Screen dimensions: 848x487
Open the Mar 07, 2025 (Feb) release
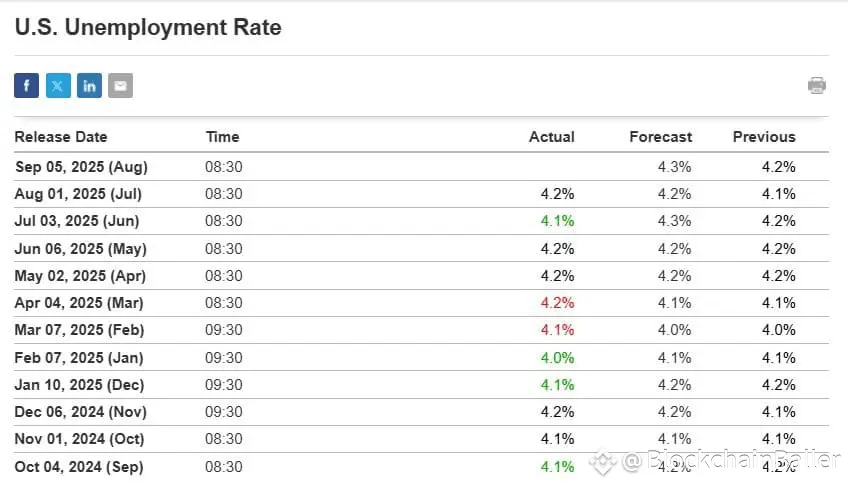pos(80,330)
